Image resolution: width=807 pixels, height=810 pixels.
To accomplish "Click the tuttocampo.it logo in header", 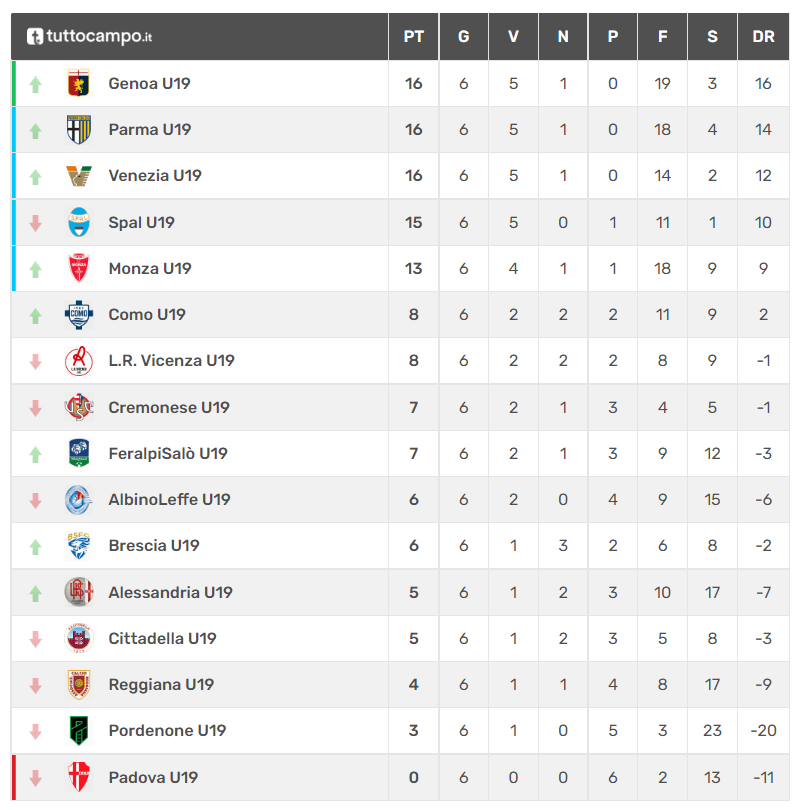I will (x=89, y=36).
